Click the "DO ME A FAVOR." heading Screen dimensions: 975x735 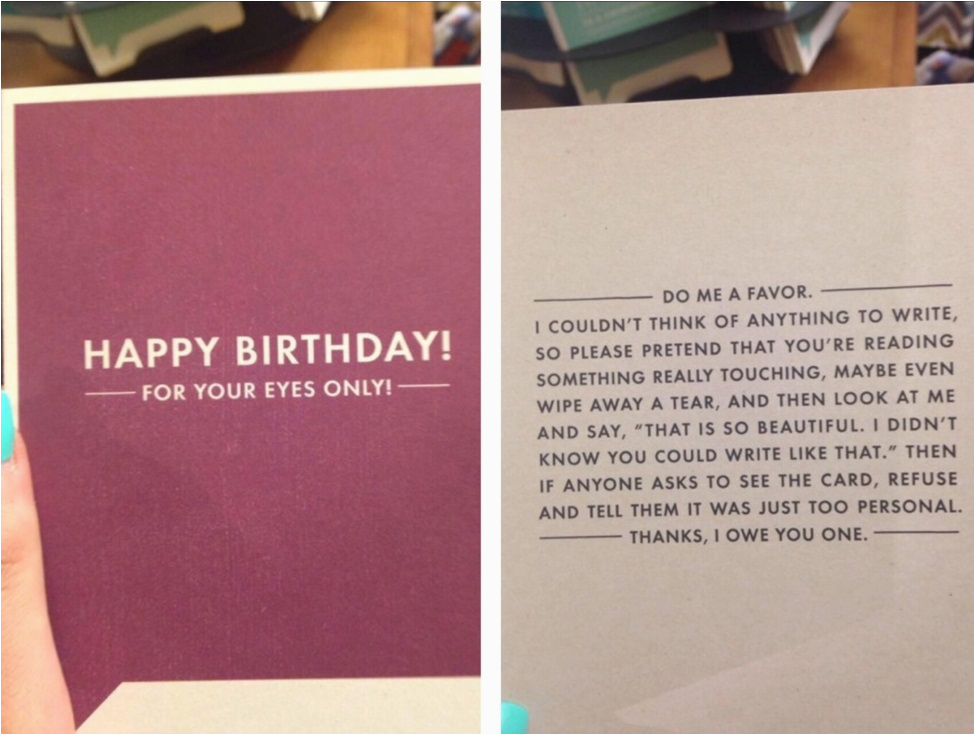coord(737,294)
